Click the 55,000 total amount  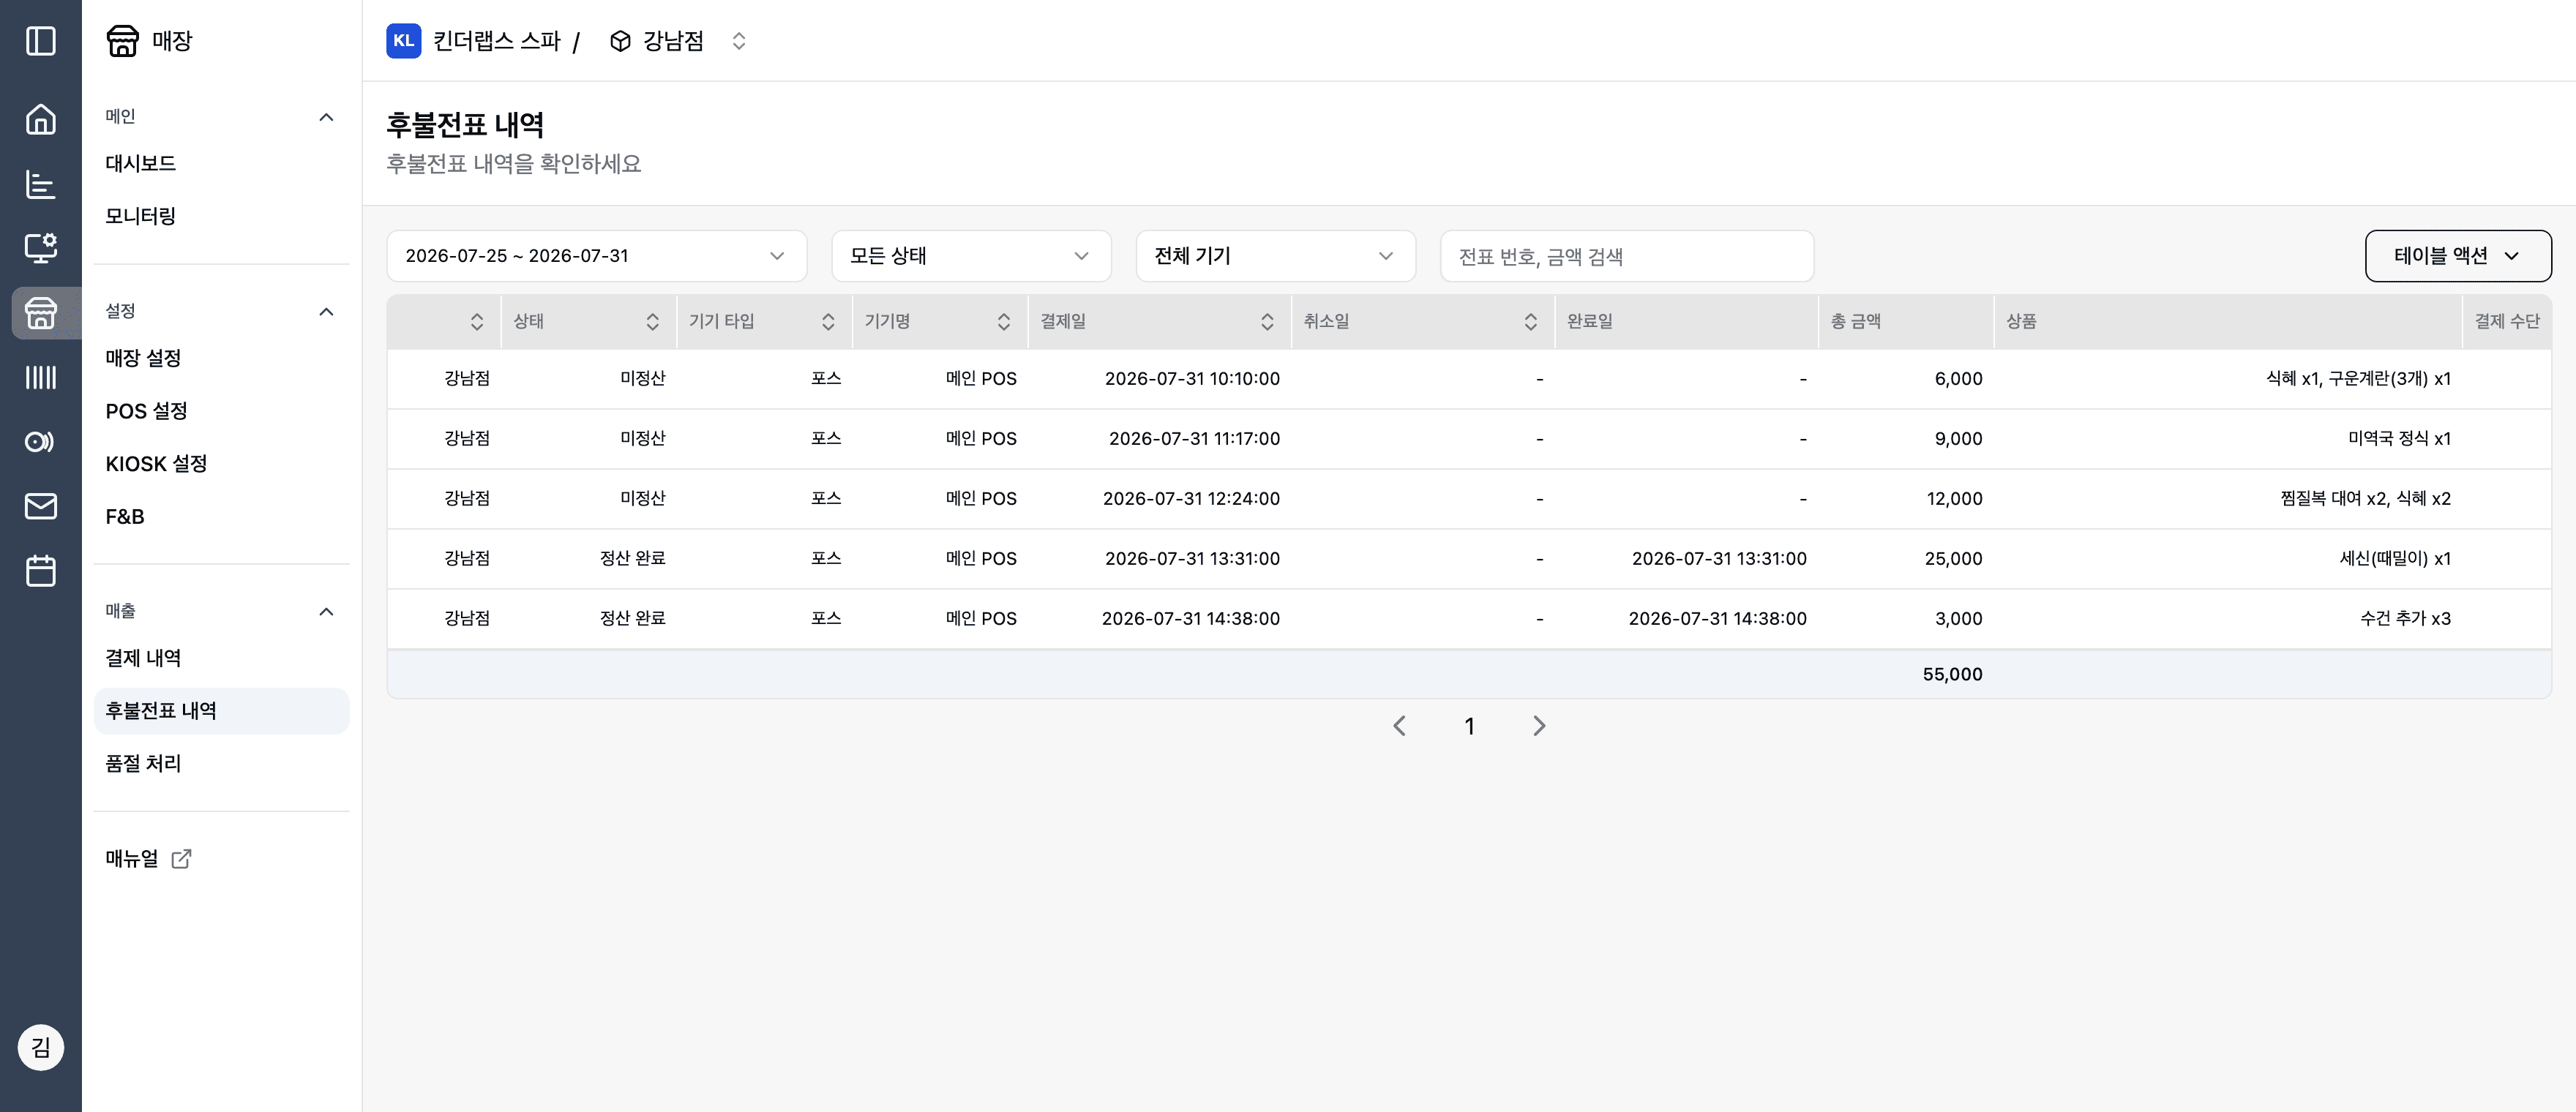(x=1952, y=674)
